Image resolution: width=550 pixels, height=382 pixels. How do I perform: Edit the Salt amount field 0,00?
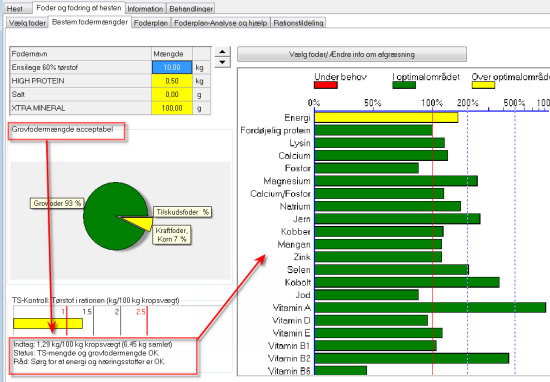[172, 94]
